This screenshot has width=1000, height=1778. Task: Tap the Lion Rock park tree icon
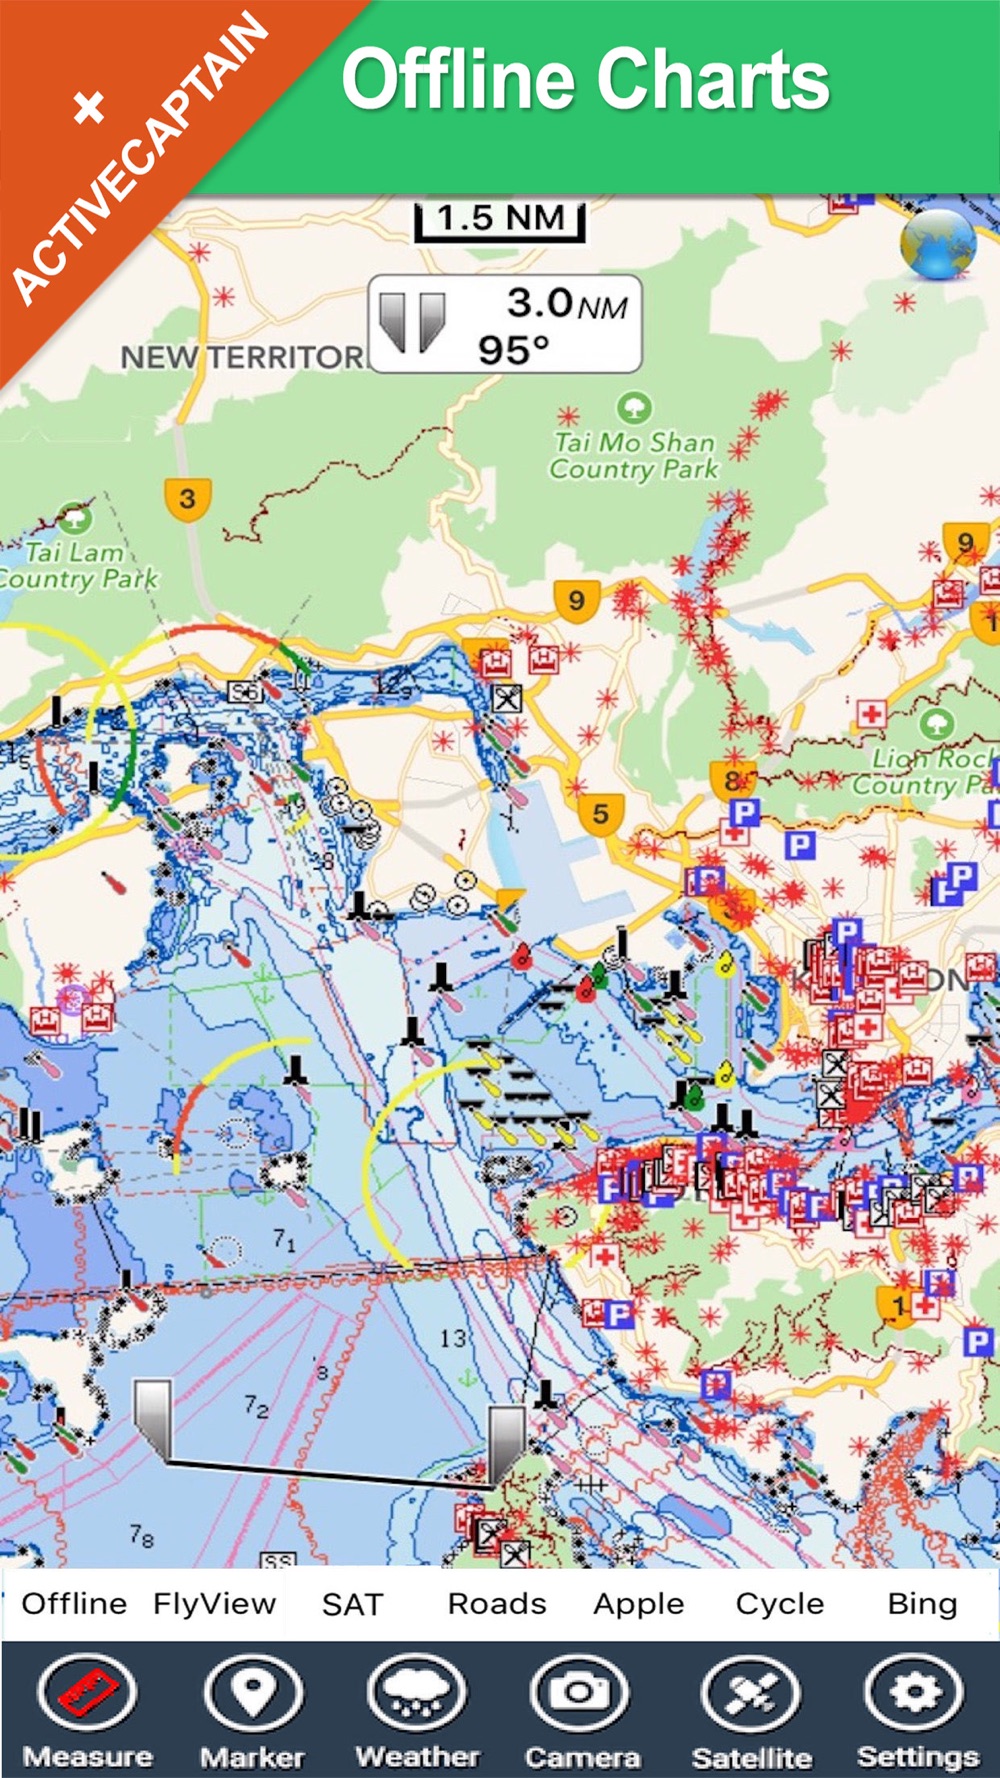(x=936, y=724)
